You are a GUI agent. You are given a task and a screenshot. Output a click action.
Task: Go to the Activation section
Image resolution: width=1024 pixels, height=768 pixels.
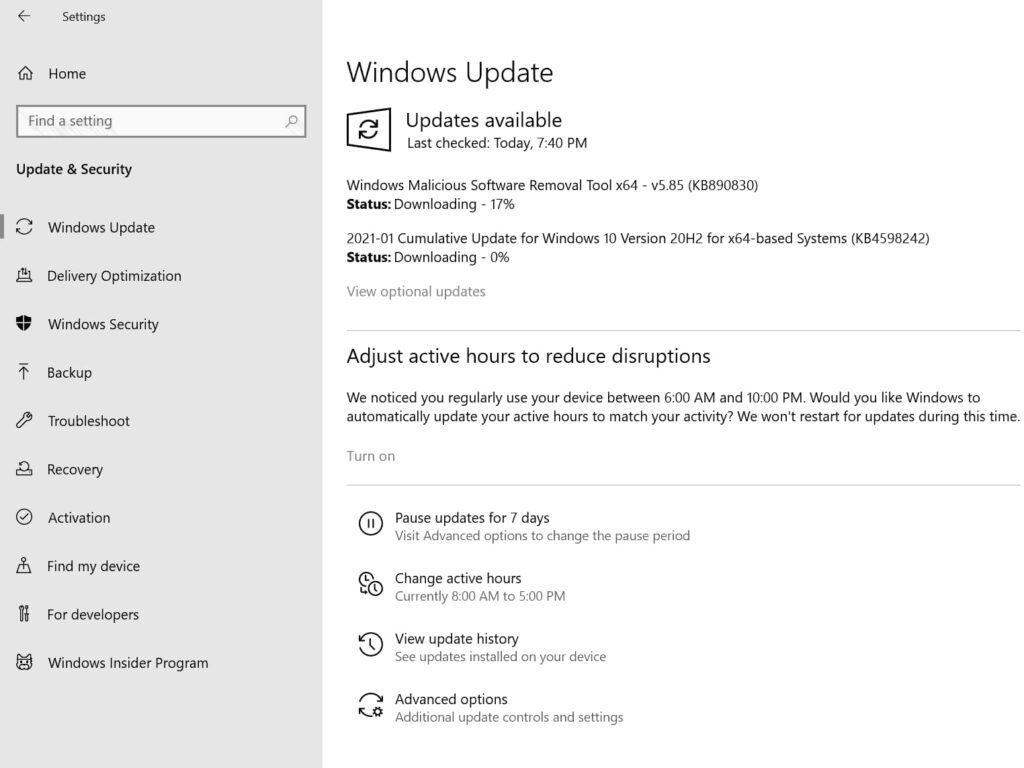point(79,518)
